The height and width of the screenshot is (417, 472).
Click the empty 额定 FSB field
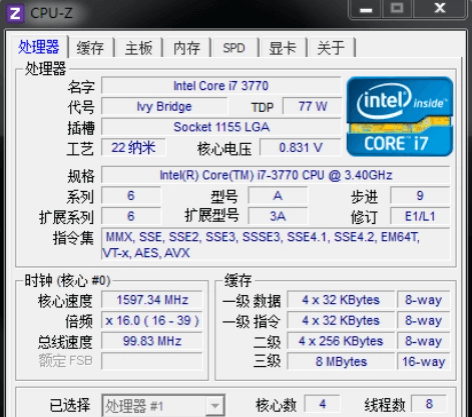[x=152, y=361]
